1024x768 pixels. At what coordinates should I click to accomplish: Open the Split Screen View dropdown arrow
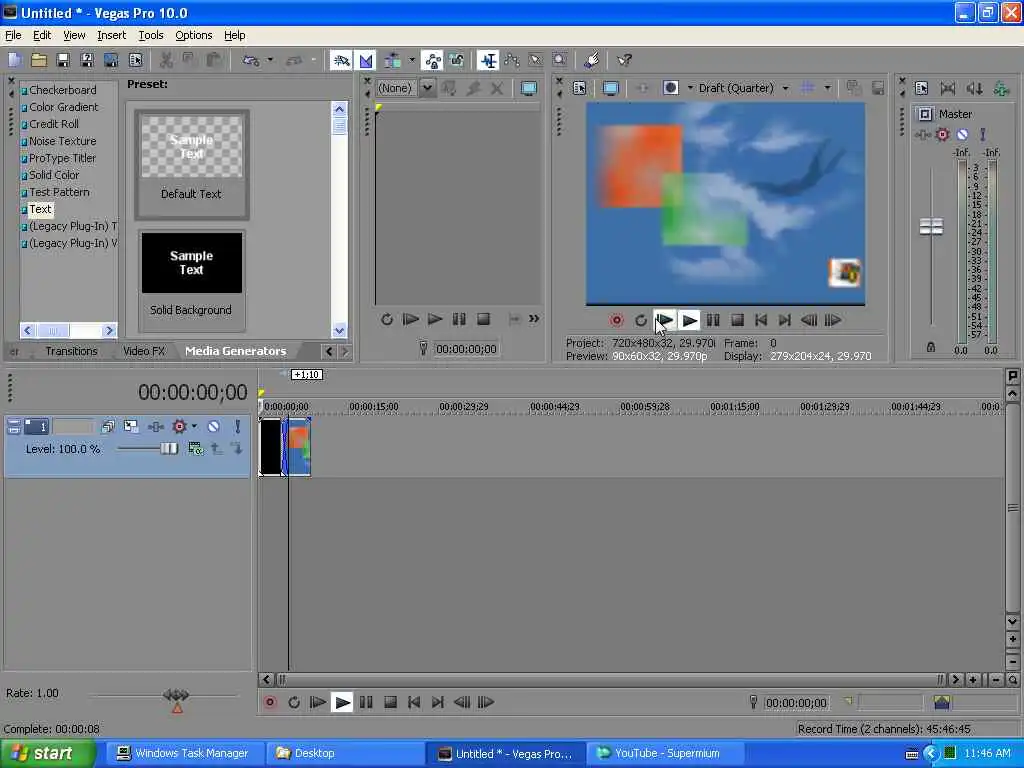pyautogui.click(x=690, y=88)
